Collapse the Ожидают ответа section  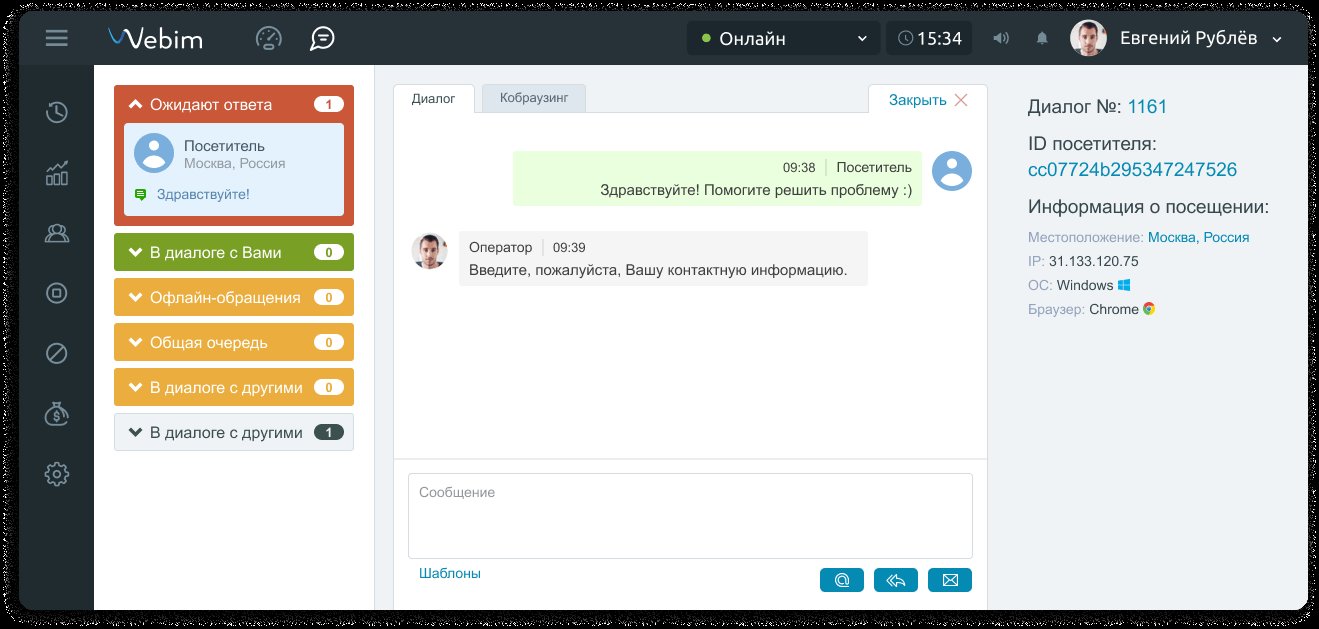(x=234, y=104)
